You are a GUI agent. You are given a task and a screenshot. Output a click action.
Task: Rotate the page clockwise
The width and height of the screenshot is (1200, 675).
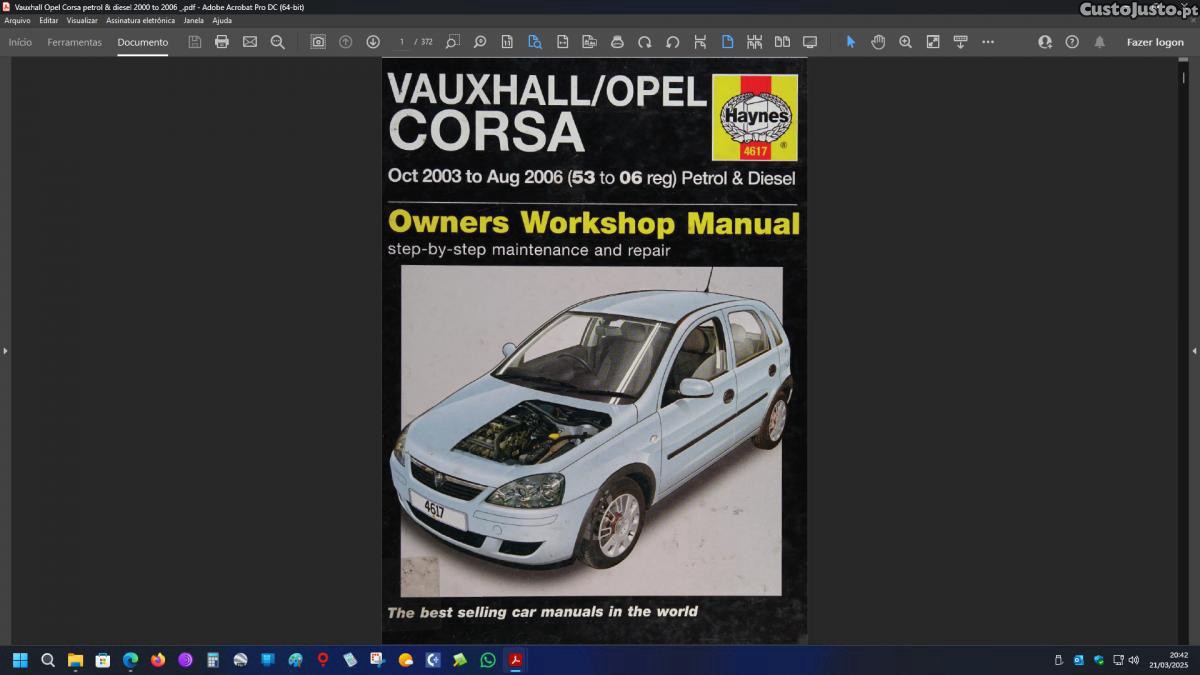click(x=645, y=42)
